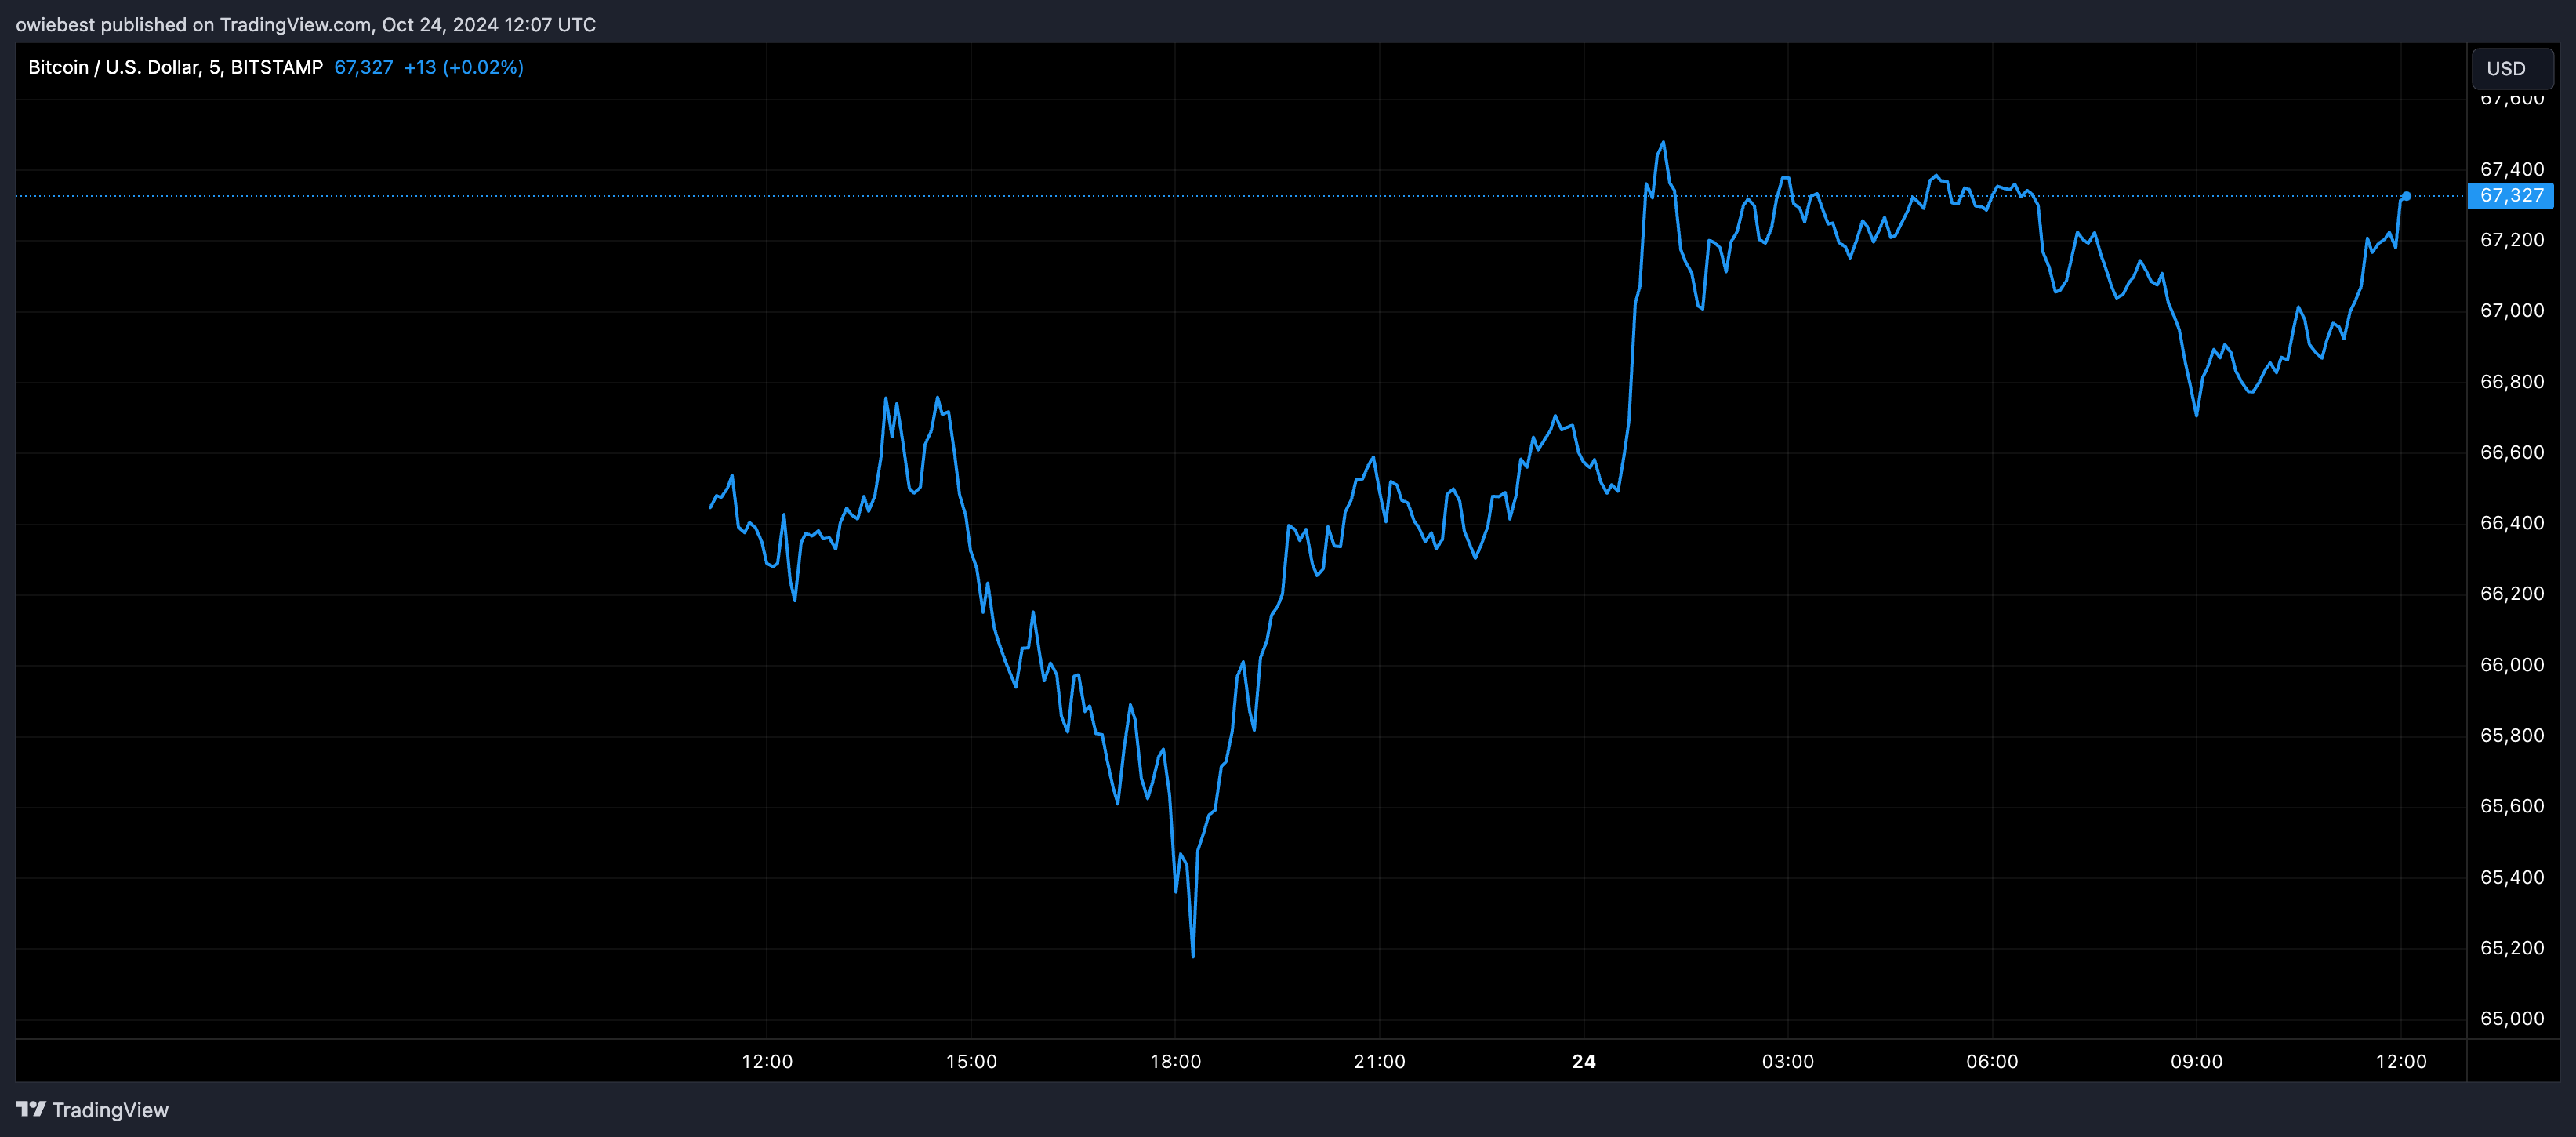Click the 65,000 price axis label
Viewport: 2576px width, 1137px height.
tap(2512, 1019)
